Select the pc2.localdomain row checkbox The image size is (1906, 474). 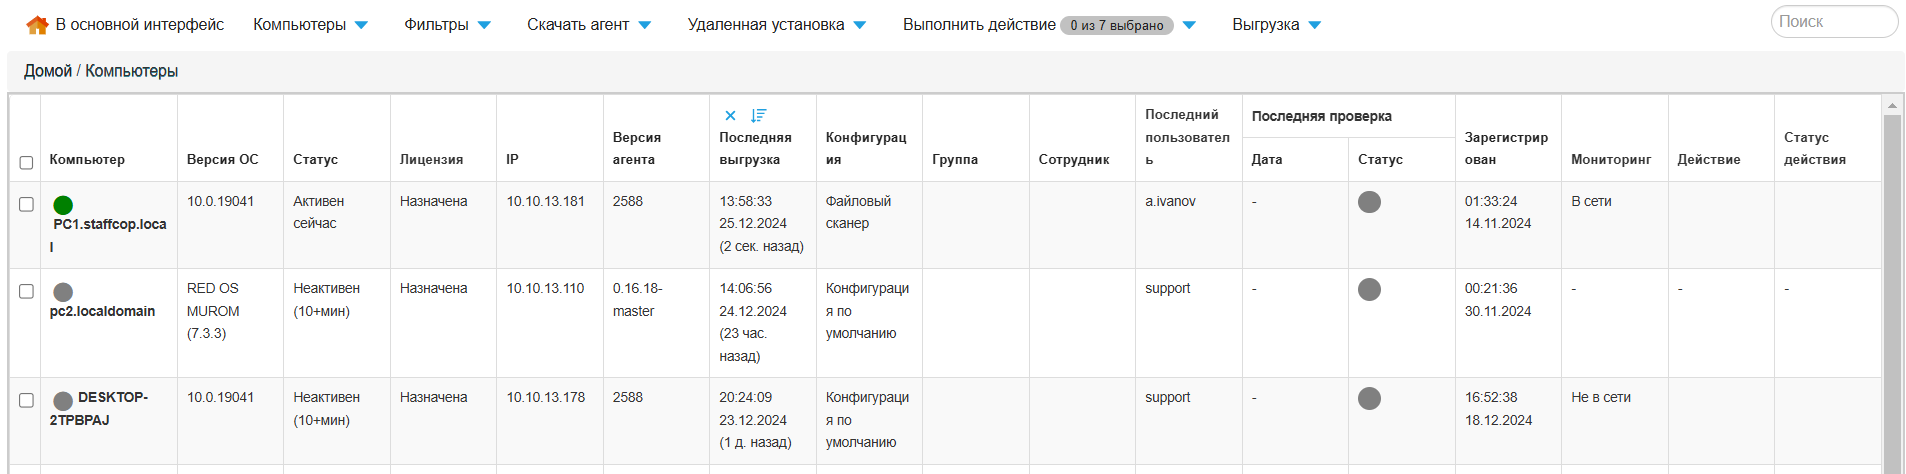coord(27,291)
